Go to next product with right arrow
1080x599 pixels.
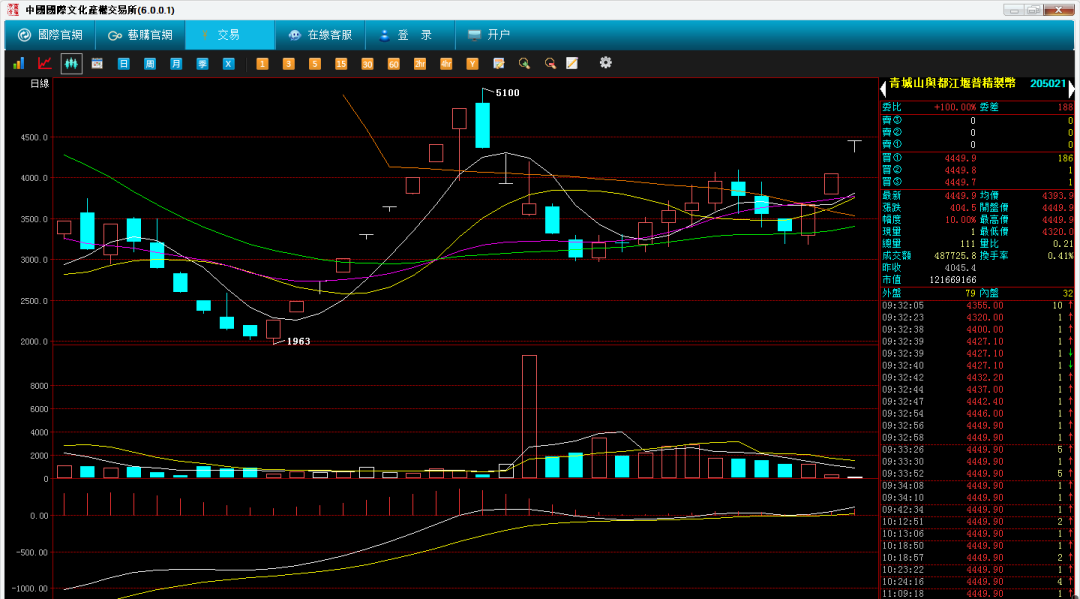tap(1071, 89)
